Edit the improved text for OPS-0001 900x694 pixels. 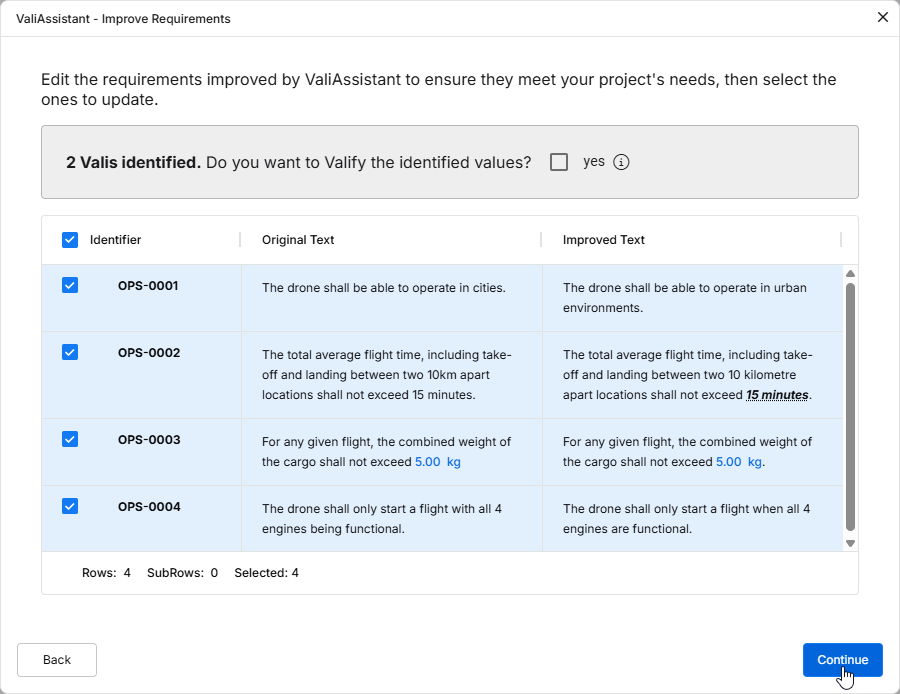(684, 298)
